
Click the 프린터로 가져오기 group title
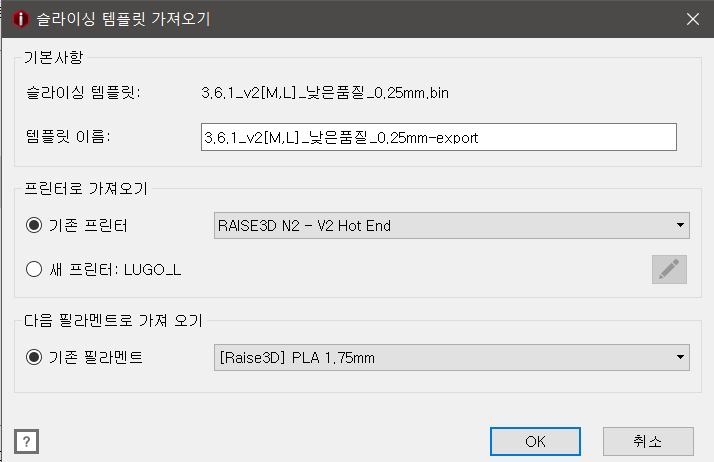86,188
